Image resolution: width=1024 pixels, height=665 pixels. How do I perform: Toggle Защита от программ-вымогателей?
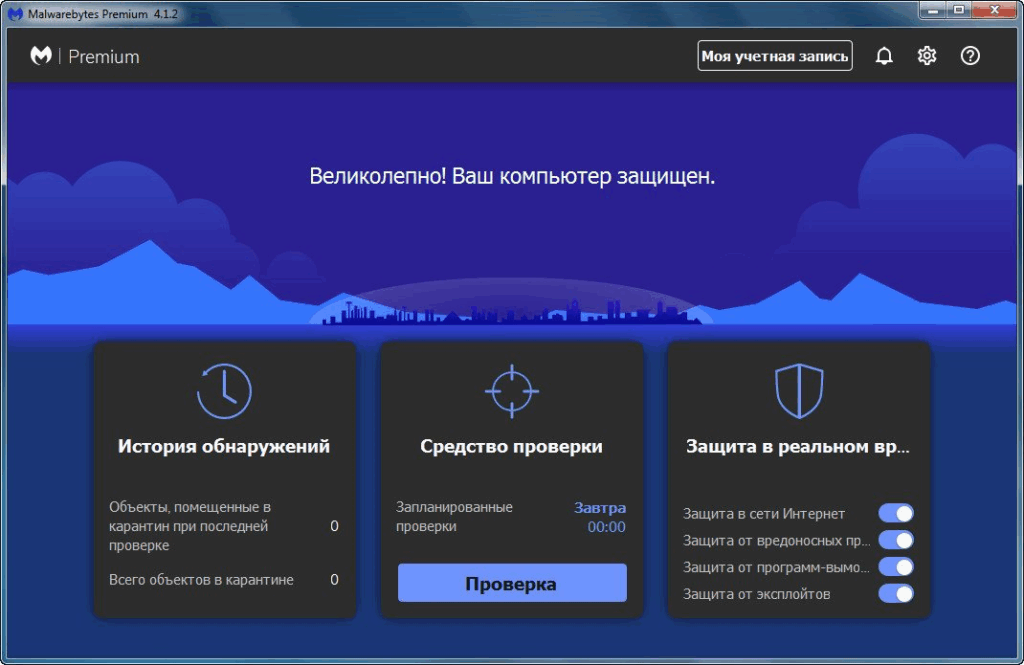[x=897, y=566]
